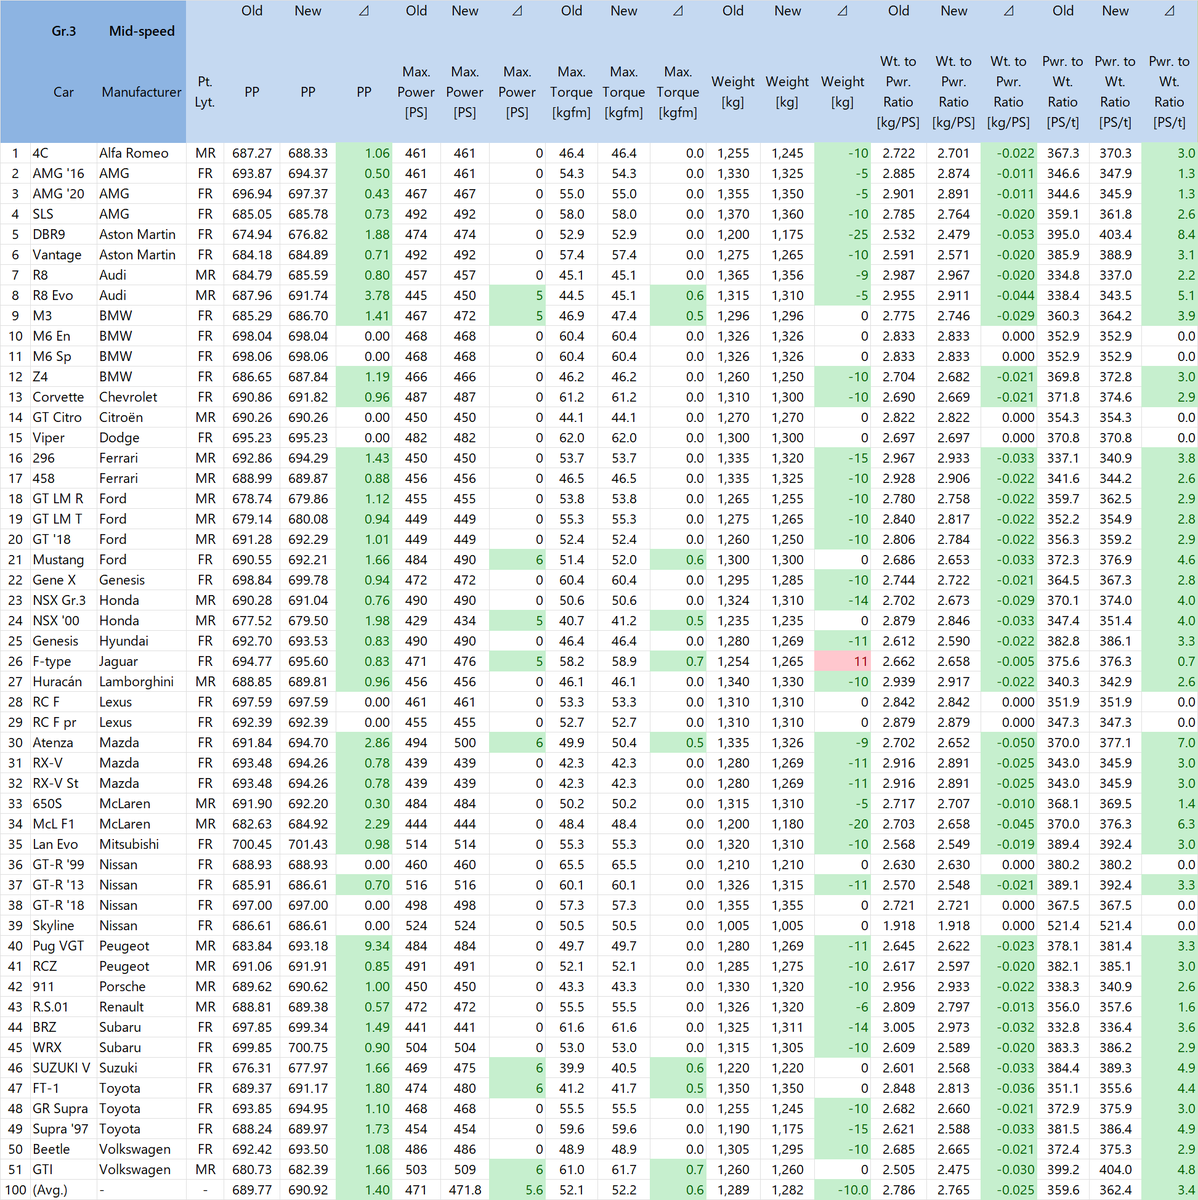This screenshot has width=1198, height=1200.
Task: Click the 3.005 weight-to-power value
Action: click(x=898, y=1027)
